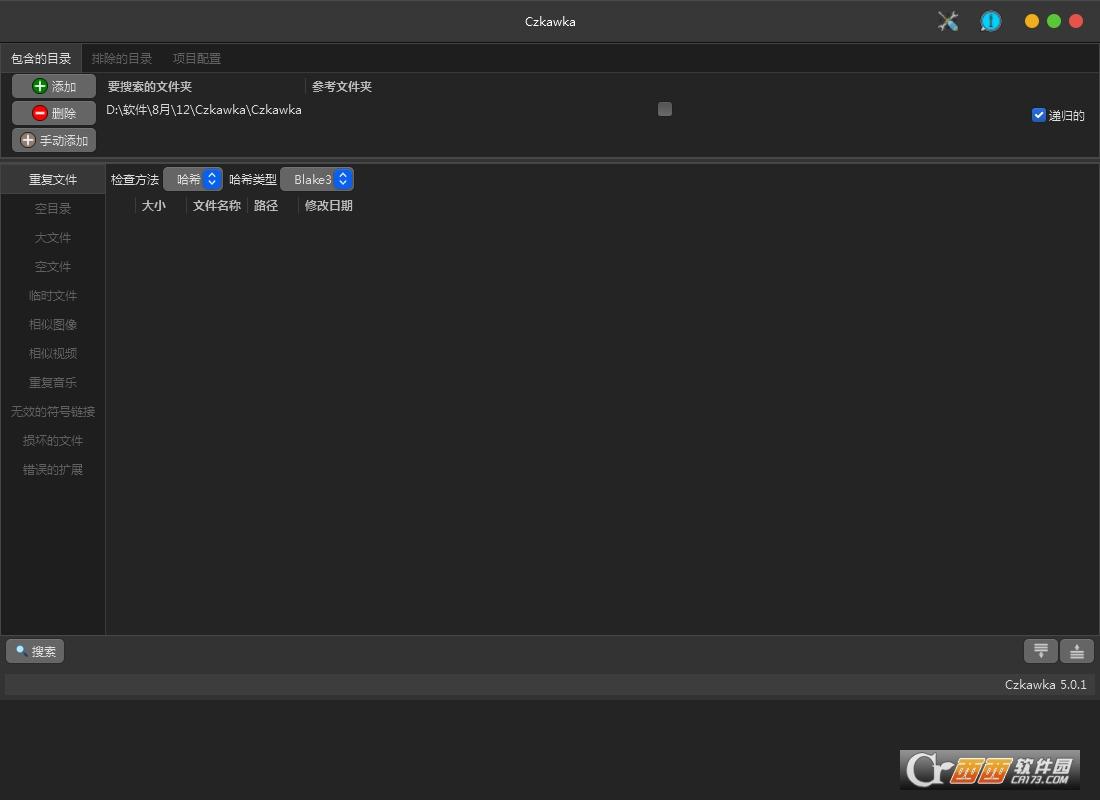Click the yellow minimize window button
This screenshot has width=1100, height=800.
pyautogui.click(x=1032, y=21)
